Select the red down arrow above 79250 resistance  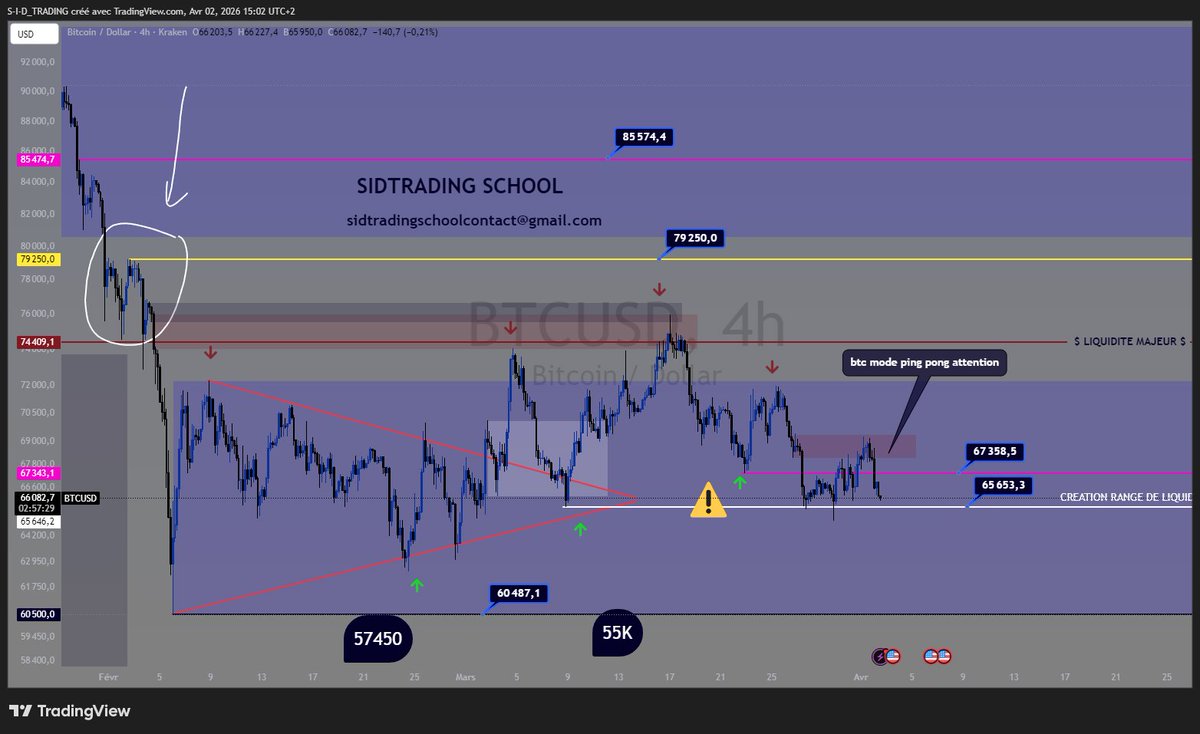[658, 289]
